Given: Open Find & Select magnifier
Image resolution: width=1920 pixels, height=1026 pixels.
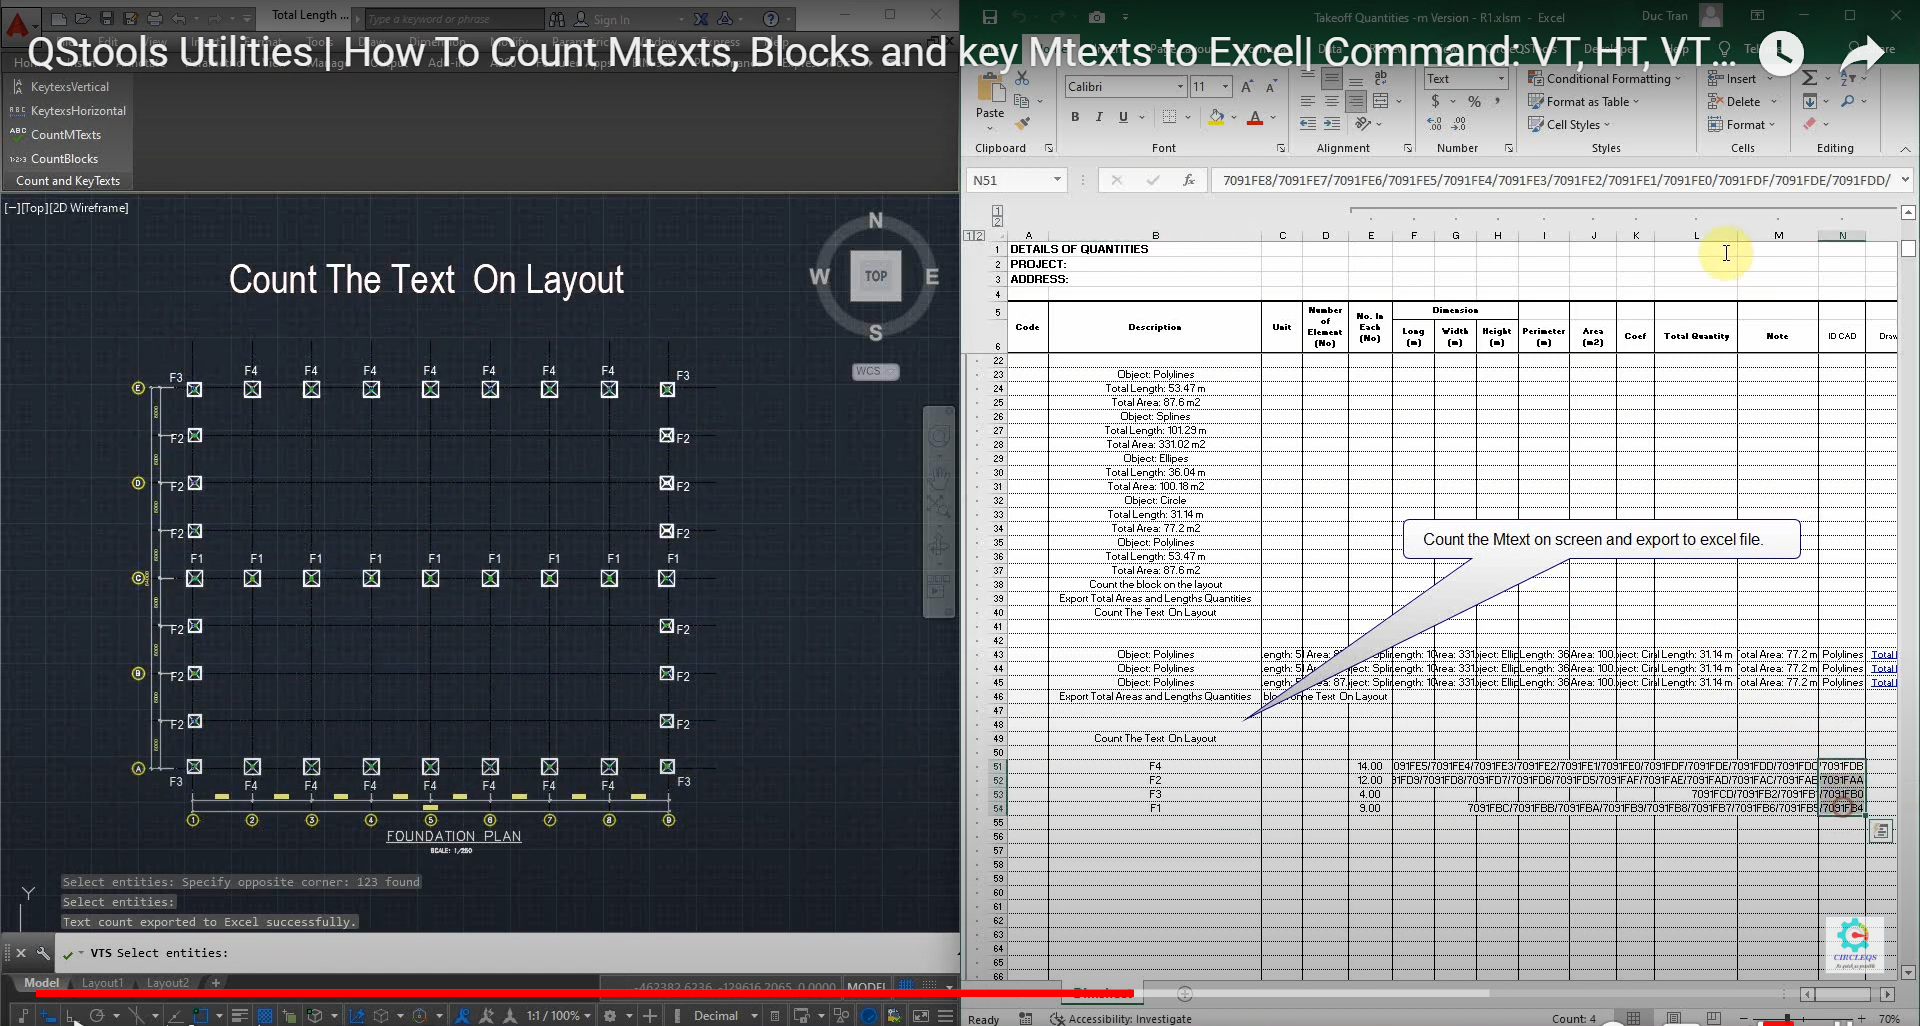Looking at the screenshot, I should [1848, 101].
